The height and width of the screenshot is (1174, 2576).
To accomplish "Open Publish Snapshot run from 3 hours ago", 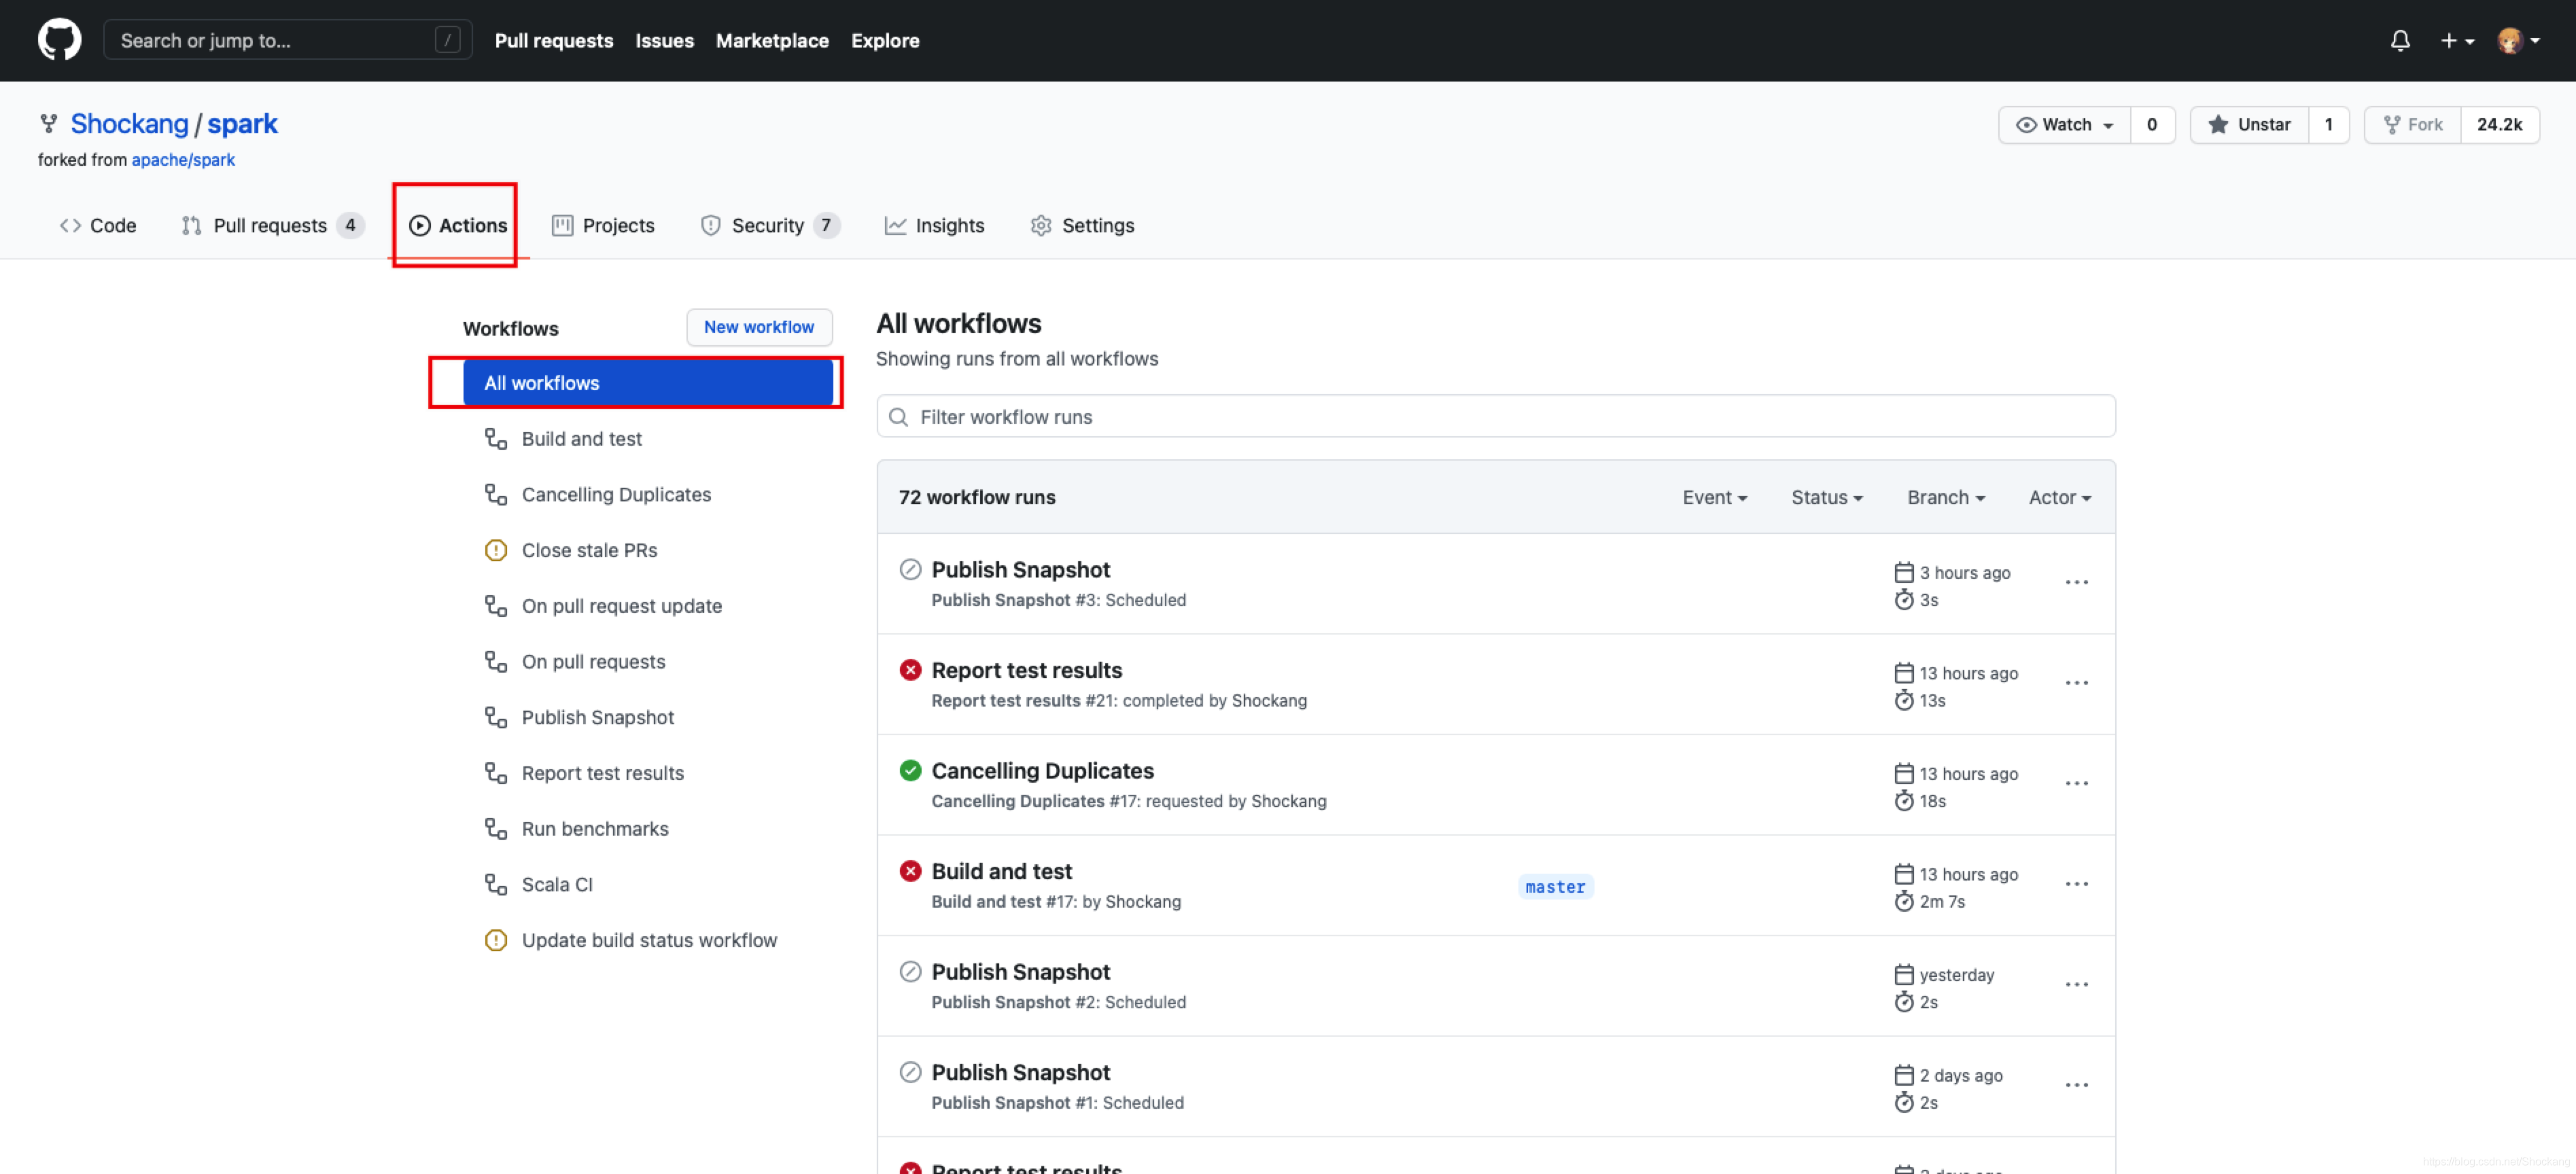I will click(x=1020, y=570).
